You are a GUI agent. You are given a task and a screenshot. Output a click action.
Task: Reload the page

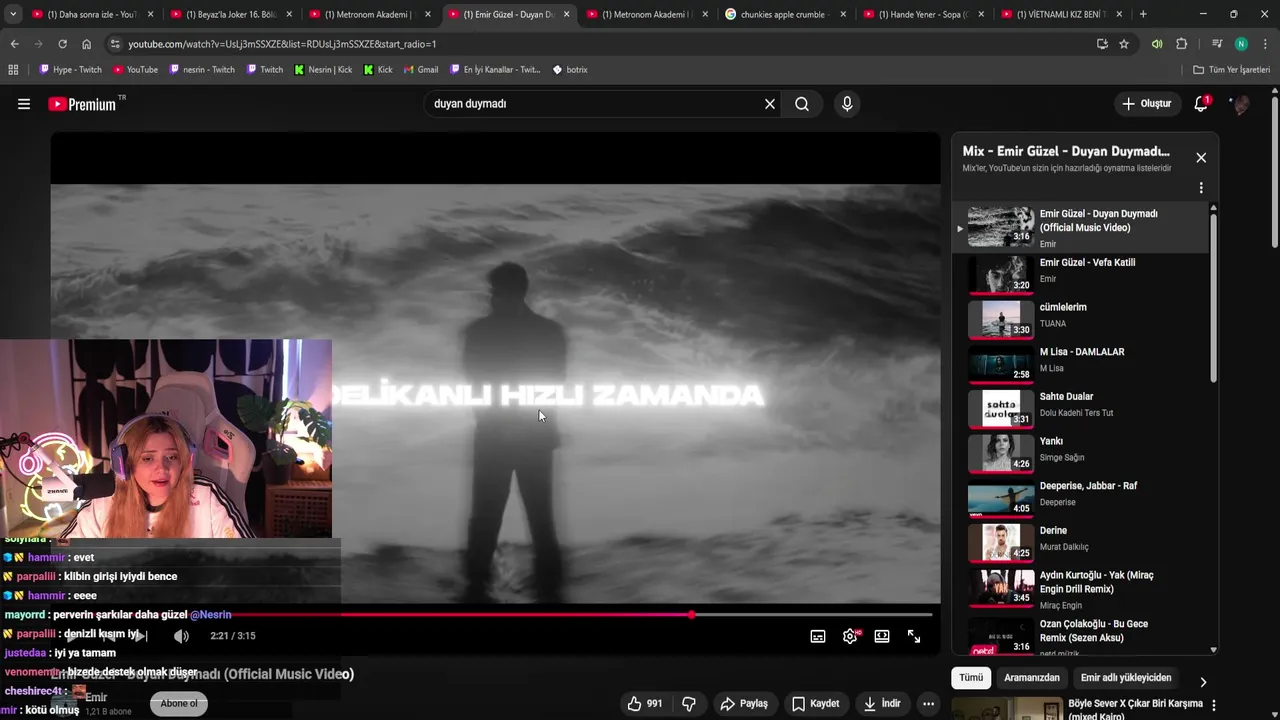[x=62, y=44]
